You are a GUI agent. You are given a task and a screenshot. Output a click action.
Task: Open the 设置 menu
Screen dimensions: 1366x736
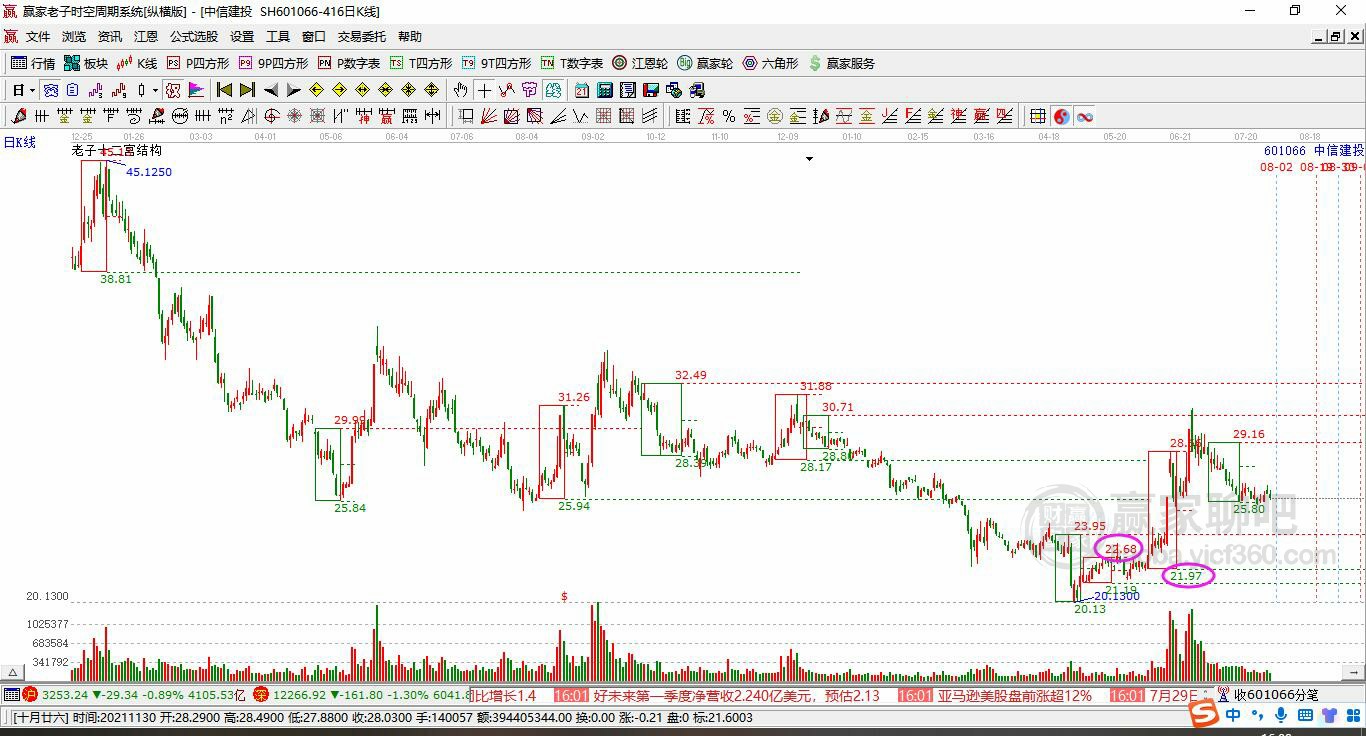click(242, 37)
